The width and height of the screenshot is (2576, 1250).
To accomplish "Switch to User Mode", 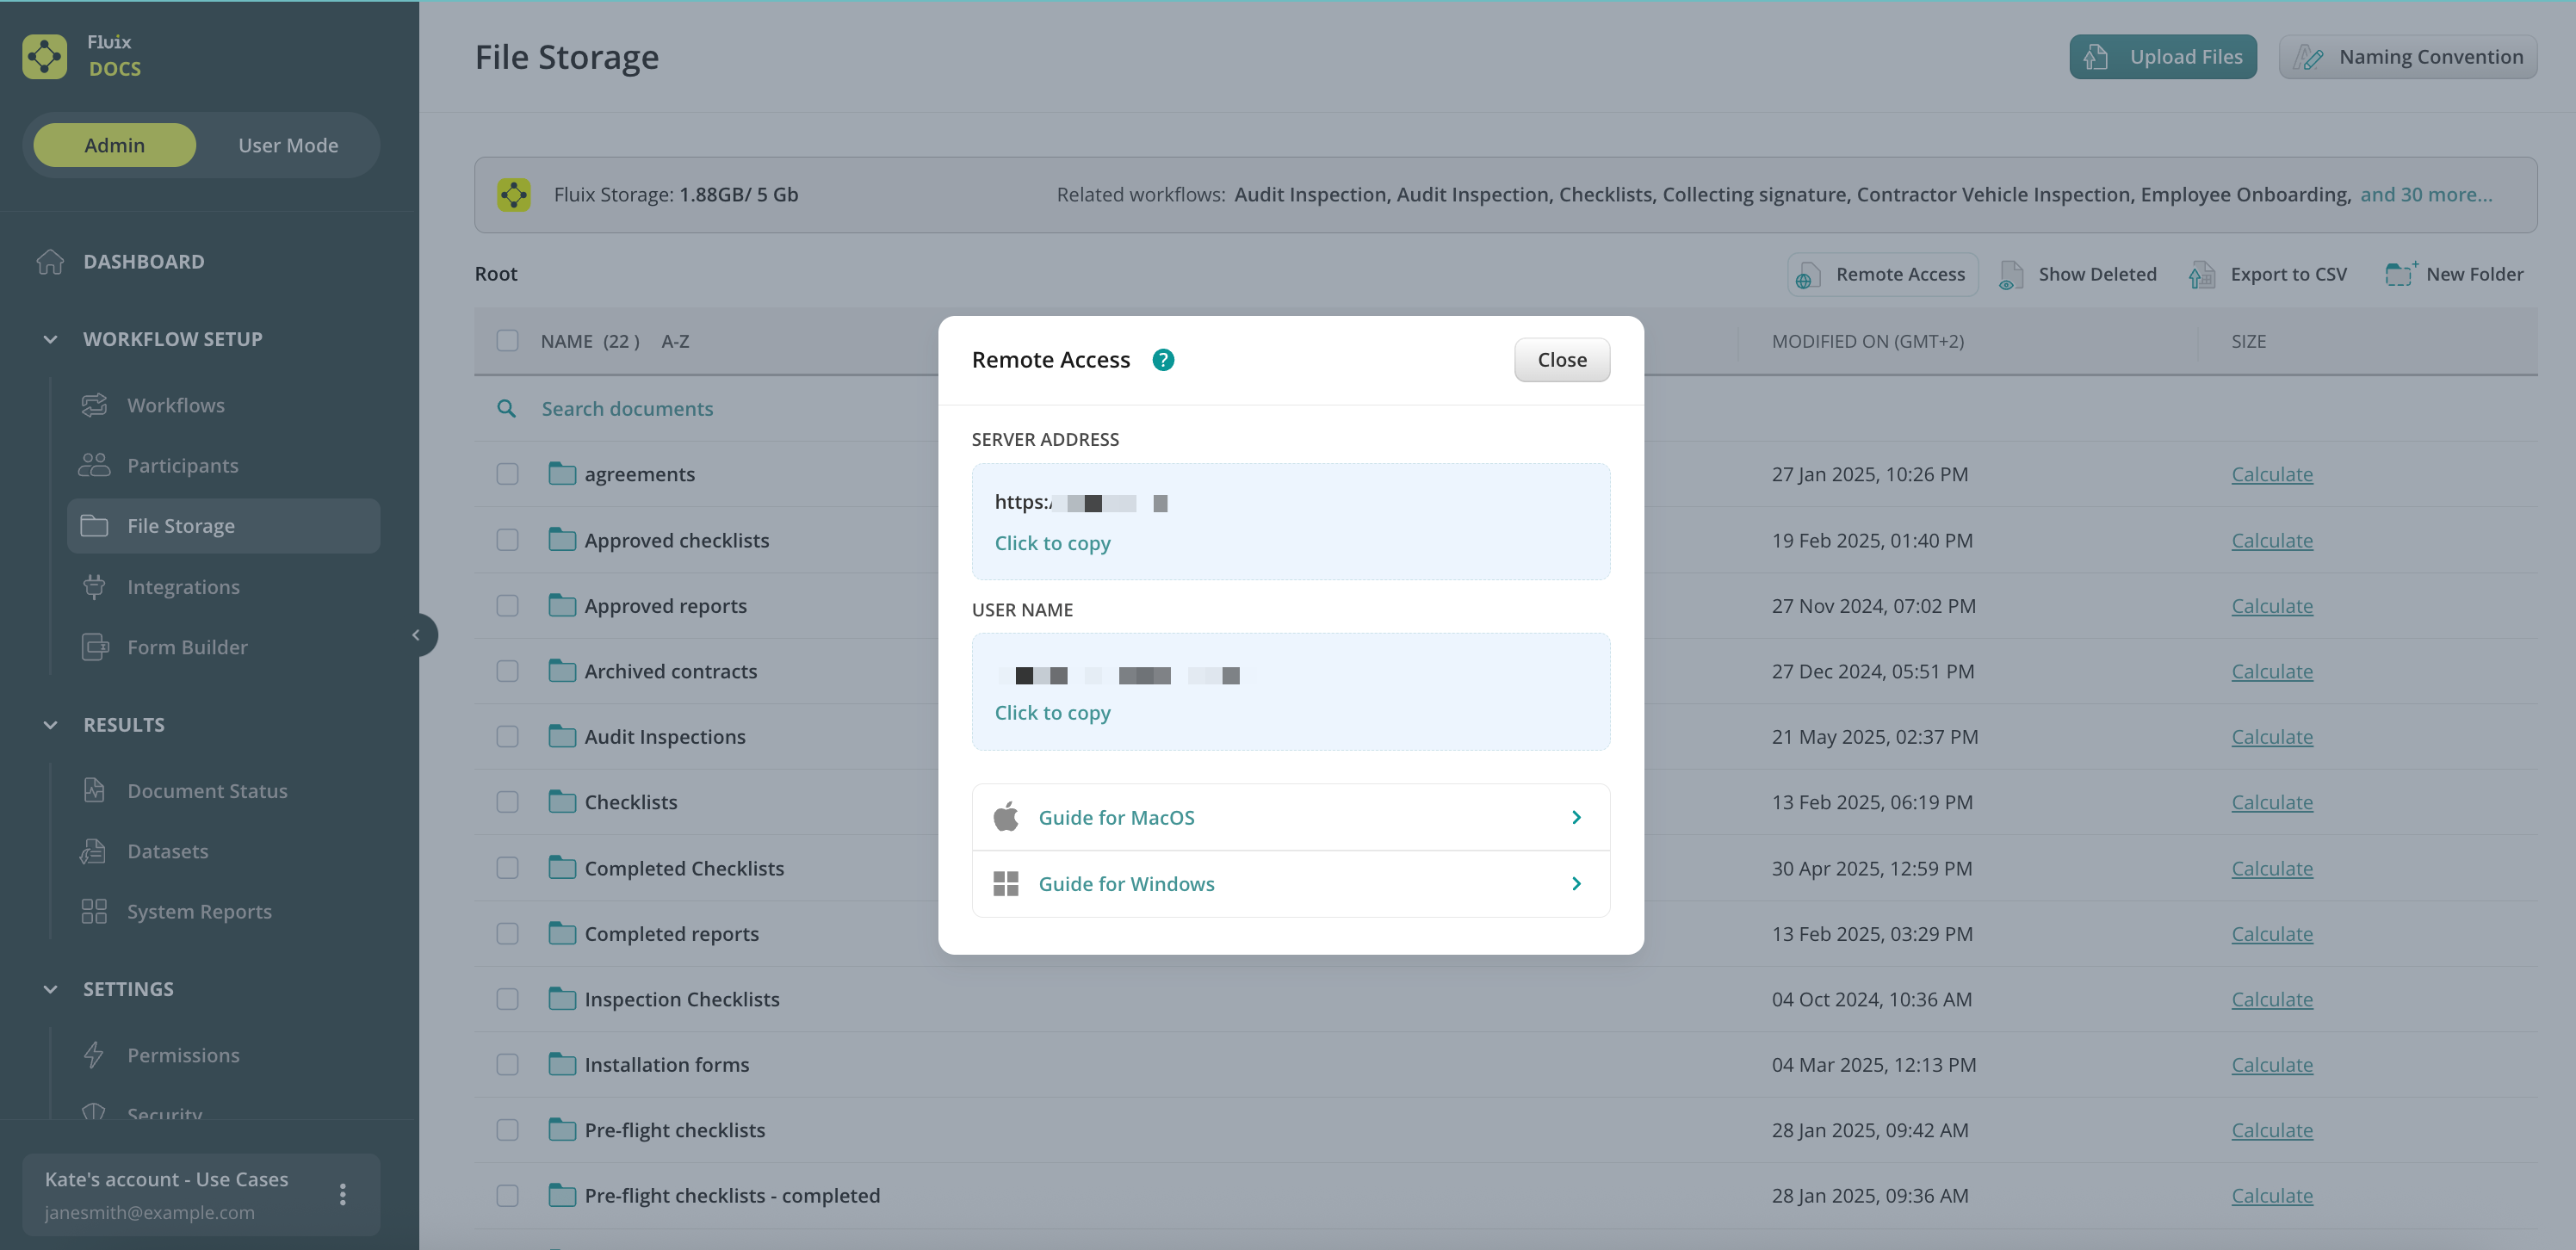I will 288,145.
